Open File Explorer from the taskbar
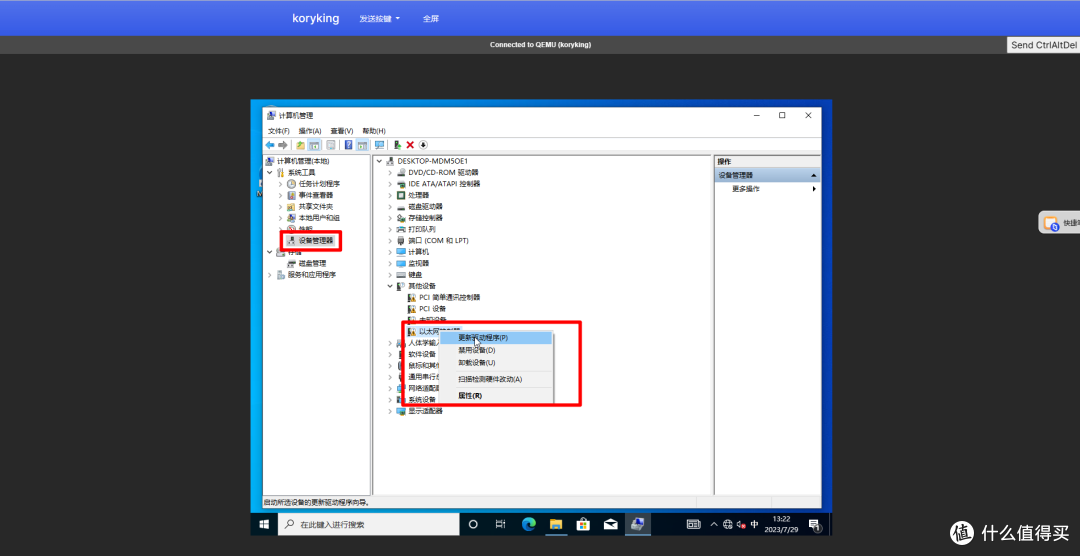1080x556 pixels. [556, 524]
